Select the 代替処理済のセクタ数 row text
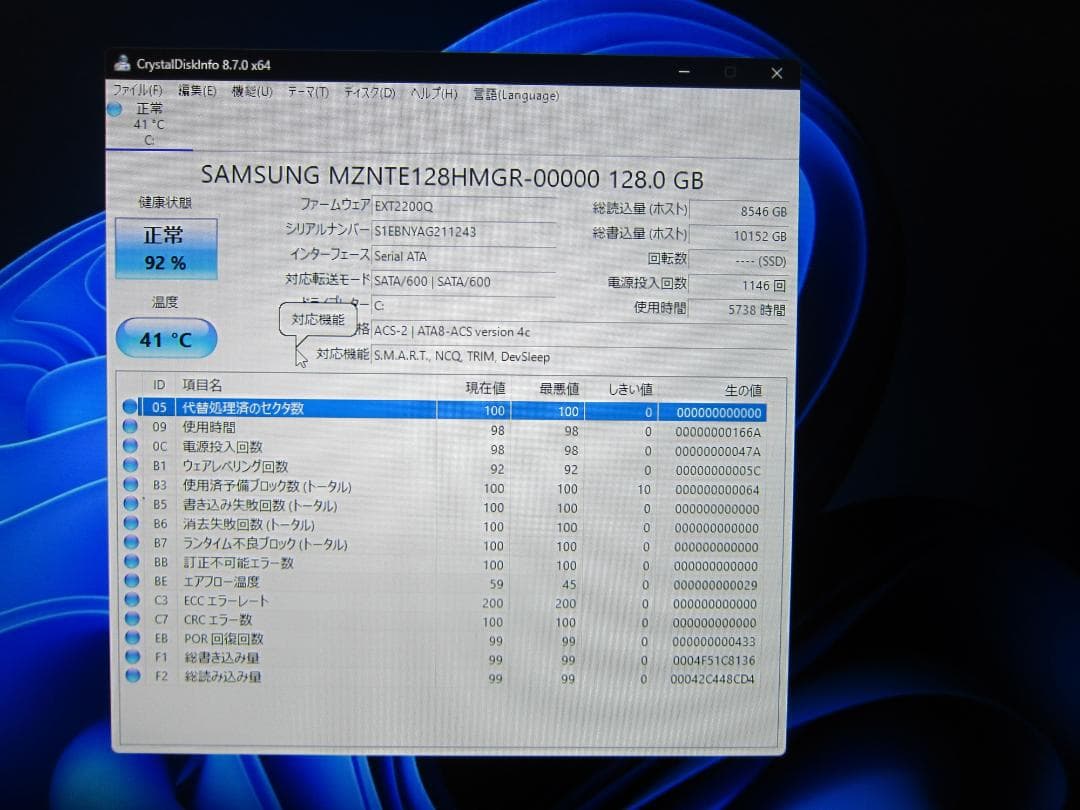Viewport: 1080px width, 810px height. [243, 408]
